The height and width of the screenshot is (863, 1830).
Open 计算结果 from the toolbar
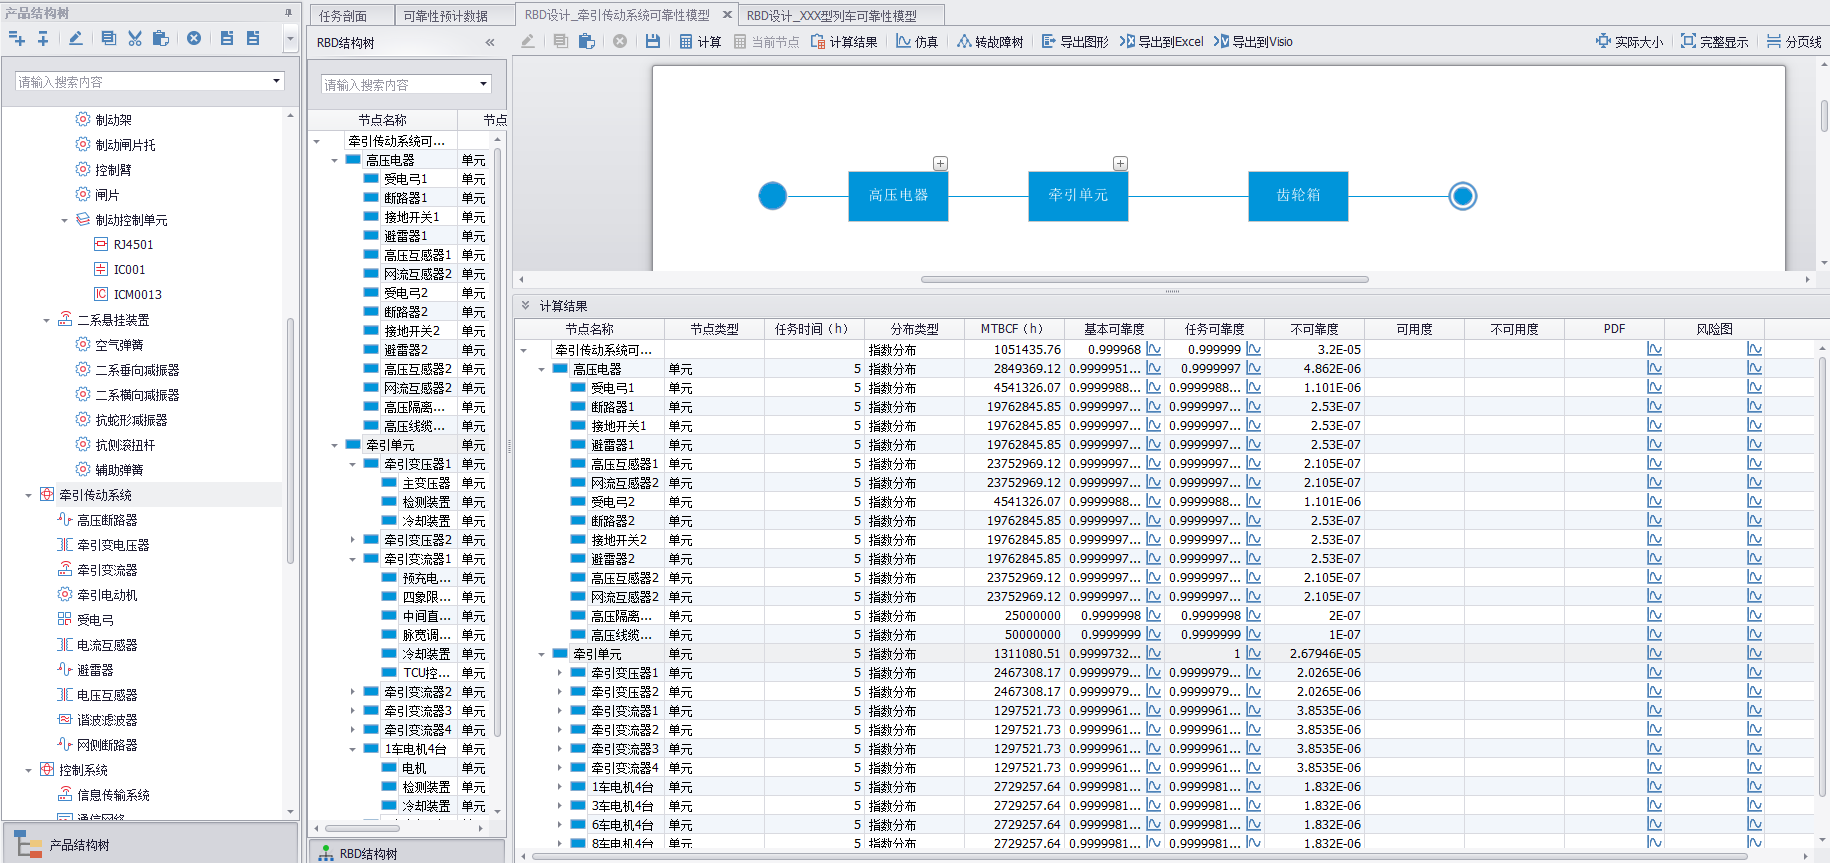tap(844, 41)
